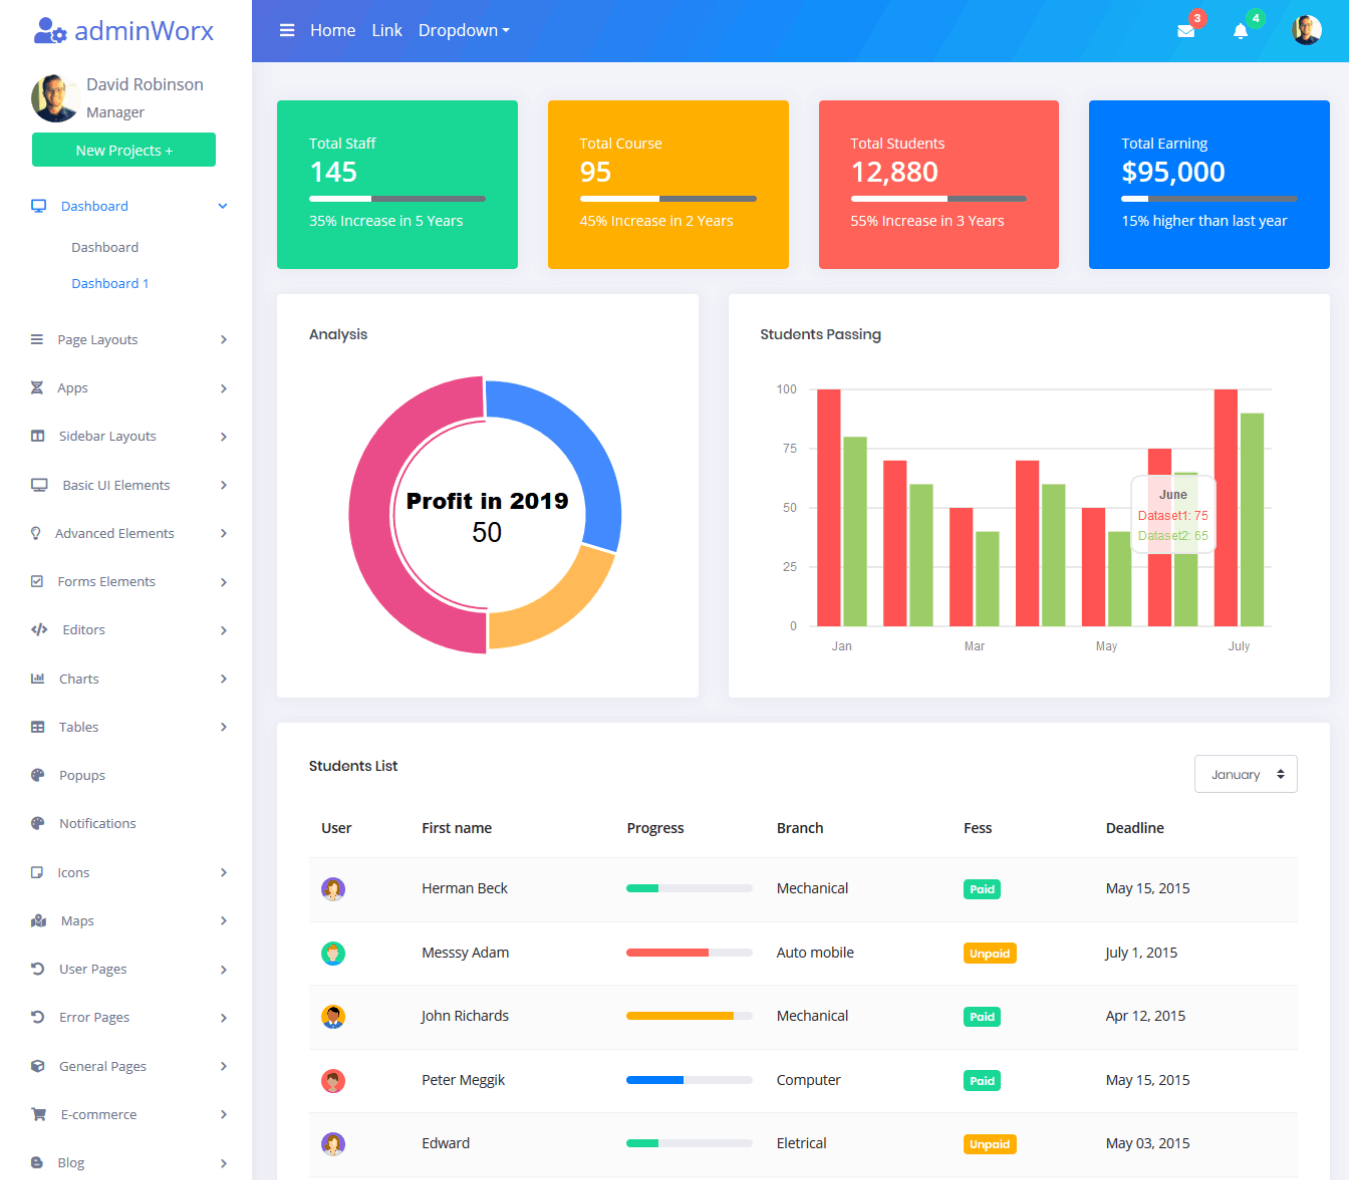Click the Total Students 12,880 card
The image size is (1349, 1180).
939,184
